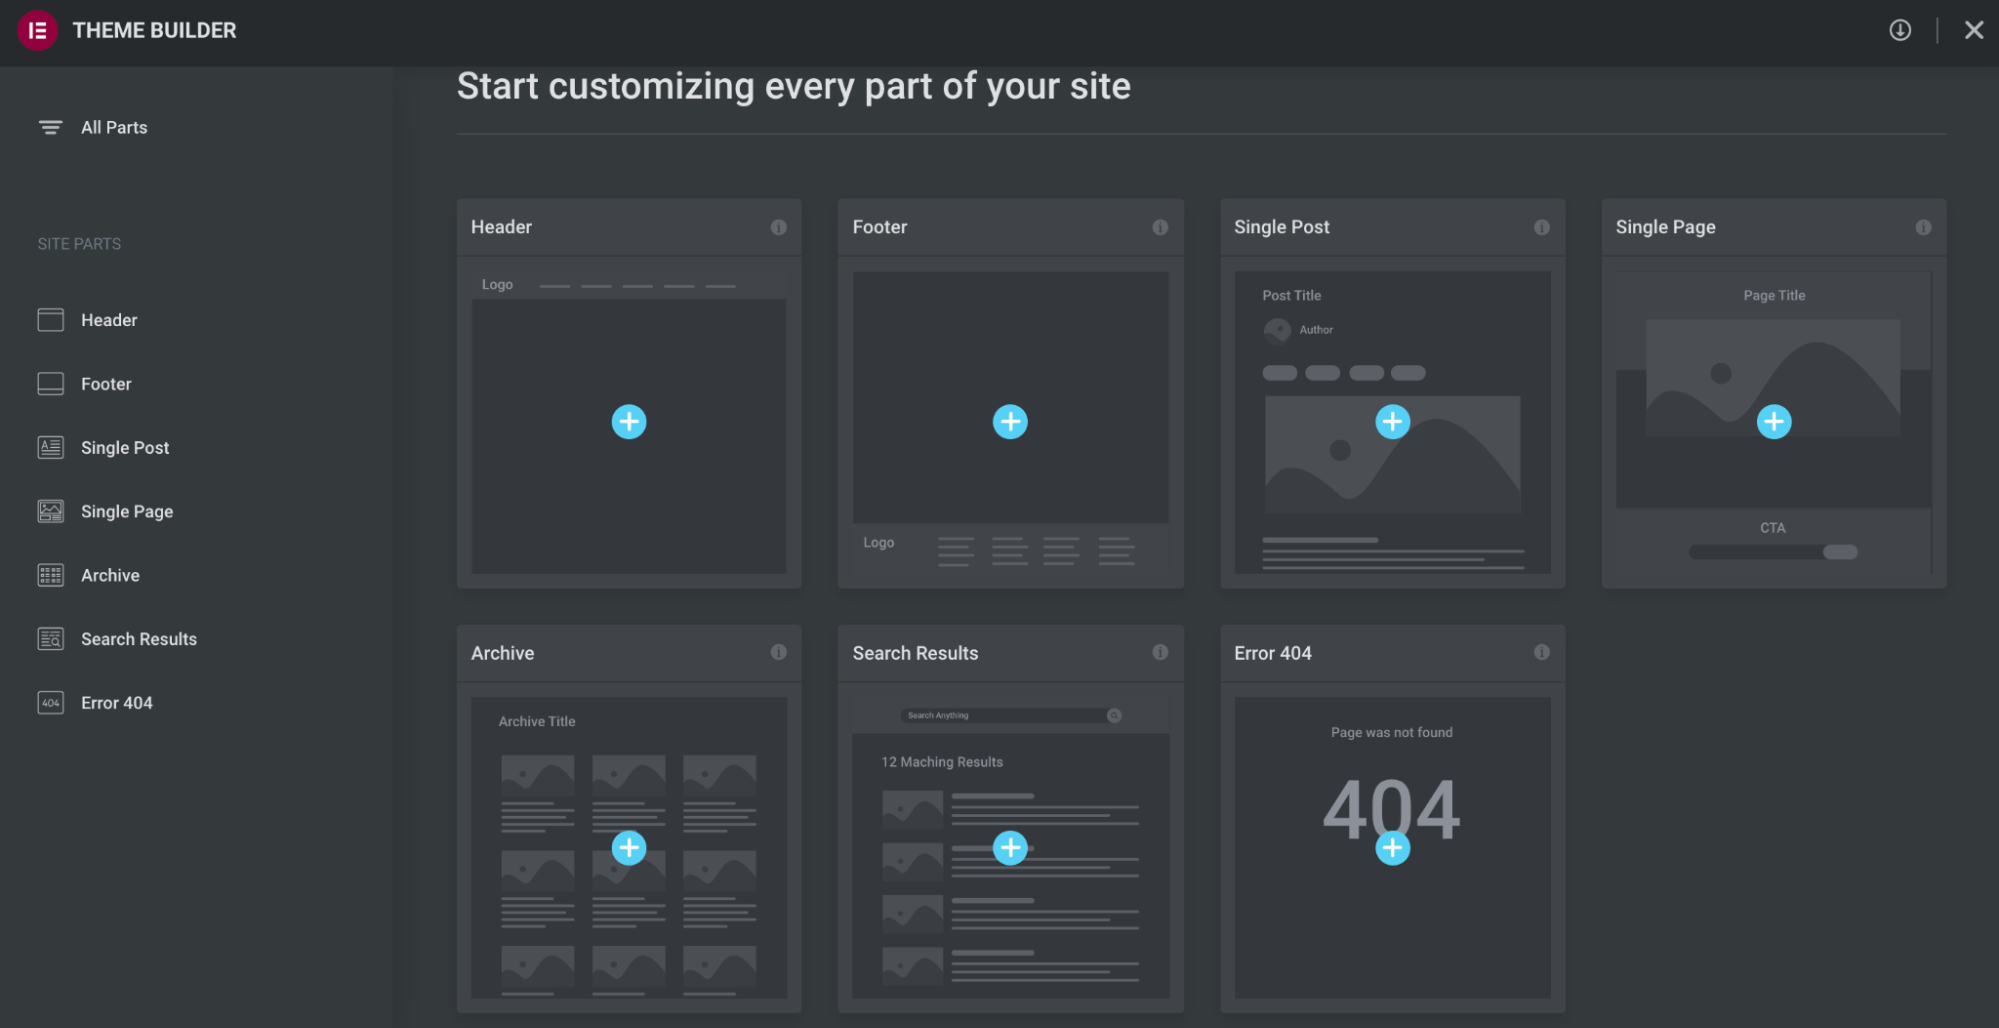Add a new Header template

(628, 422)
